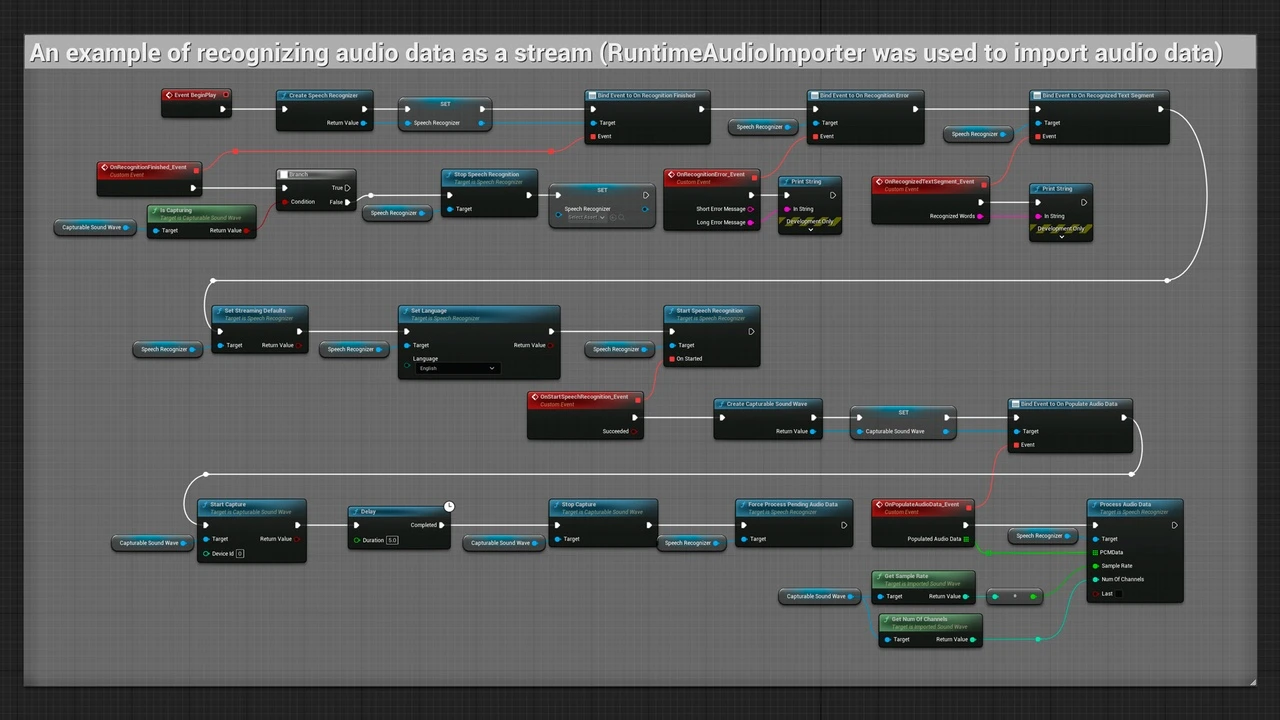The height and width of the screenshot is (720, 1280).
Task: Expand the Print String node for Recognized Words
Action: pyautogui.click(x=1061, y=237)
